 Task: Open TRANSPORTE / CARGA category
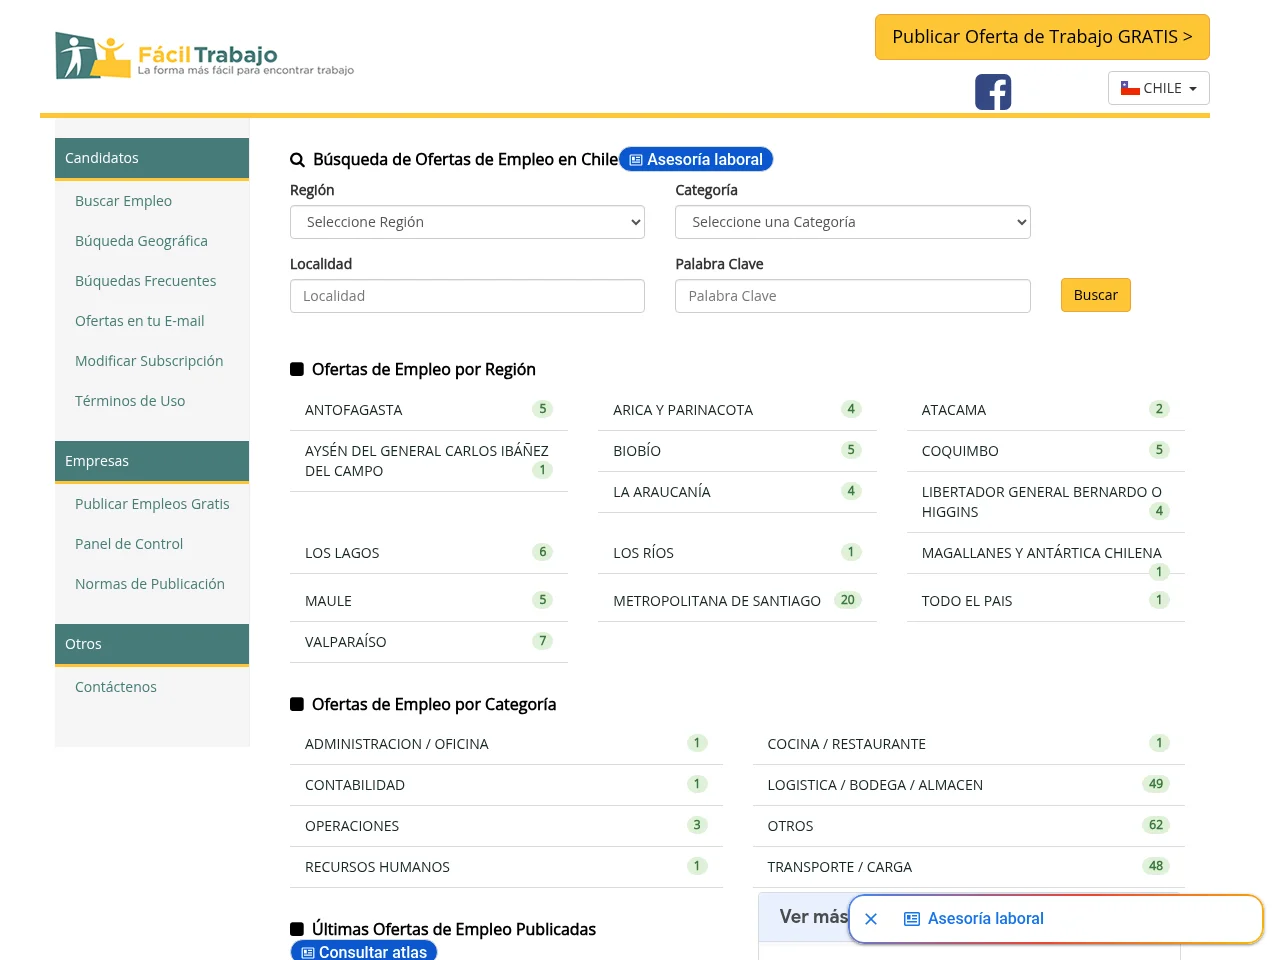[969, 867]
